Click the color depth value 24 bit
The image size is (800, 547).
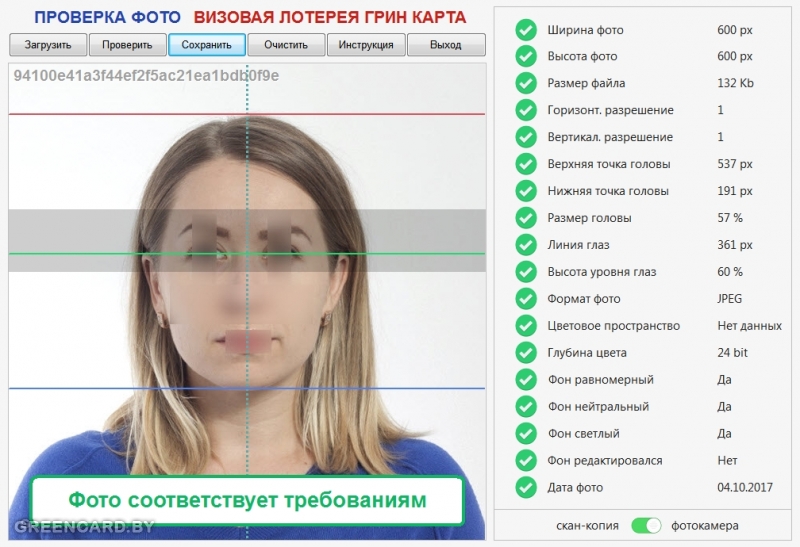(733, 353)
